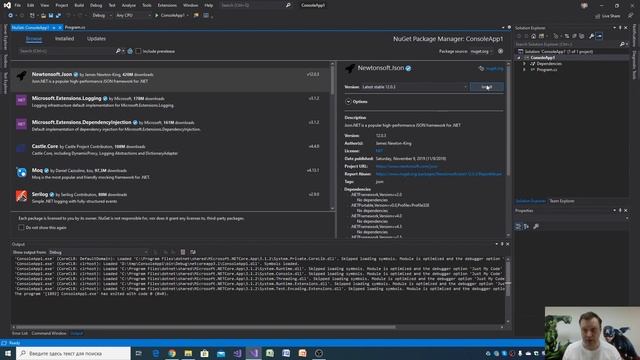Click the Open File toolbar icon
The width and height of the screenshot is (640, 360).
(x=43, y=16)
